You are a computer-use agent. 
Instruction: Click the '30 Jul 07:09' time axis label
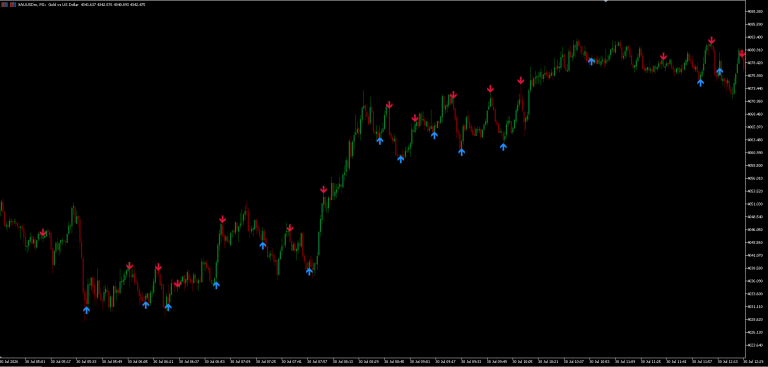click(x=240, y=362)
